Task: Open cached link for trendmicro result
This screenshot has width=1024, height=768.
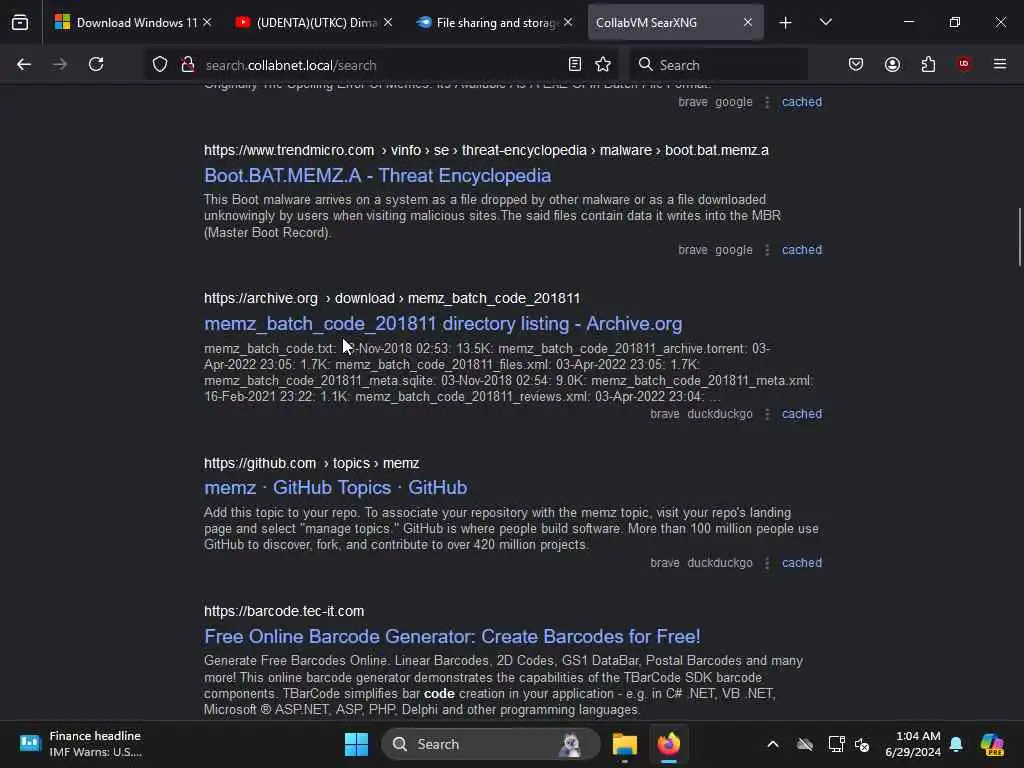Action: click(x=801, y=250)
